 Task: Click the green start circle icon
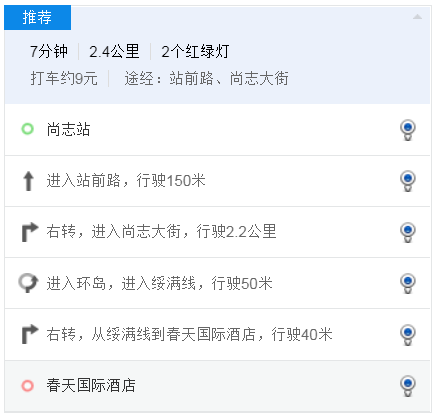tap(28, 129)
